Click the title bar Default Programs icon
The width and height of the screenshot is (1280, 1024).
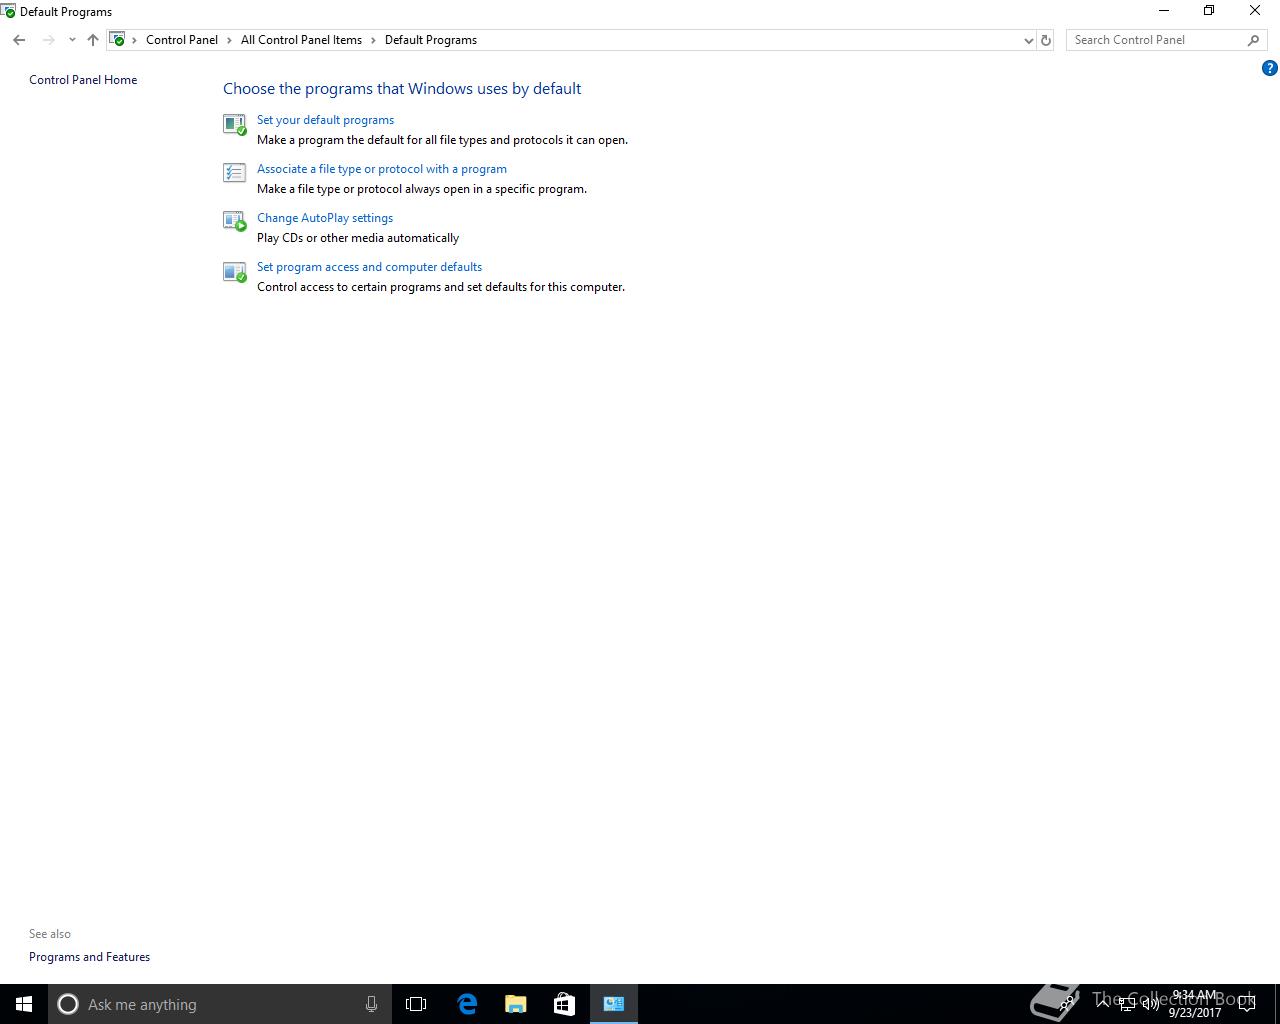8,11
